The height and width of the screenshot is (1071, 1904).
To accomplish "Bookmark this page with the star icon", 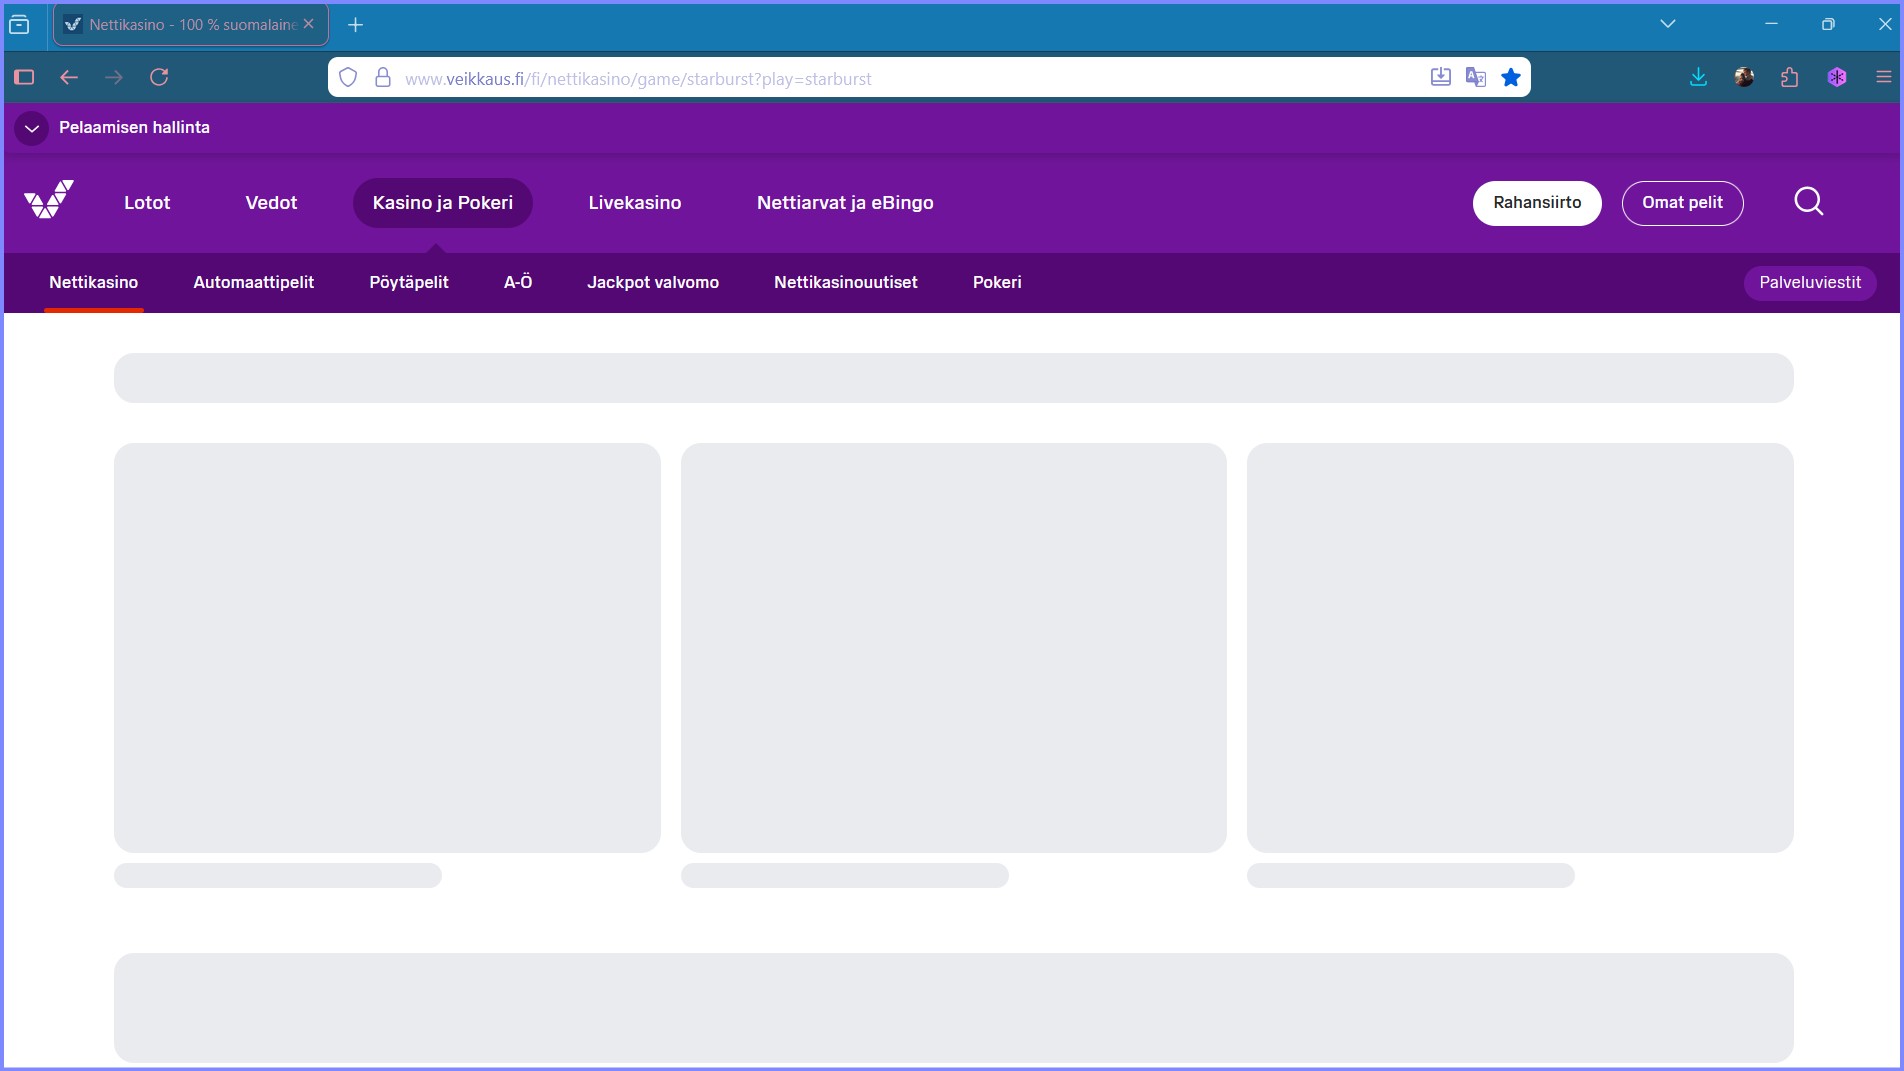I will [x=1511, y=78].
